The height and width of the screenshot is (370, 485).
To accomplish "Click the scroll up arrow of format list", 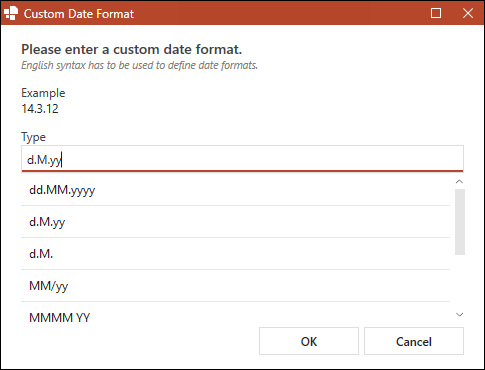I will [x=459, y=182].
